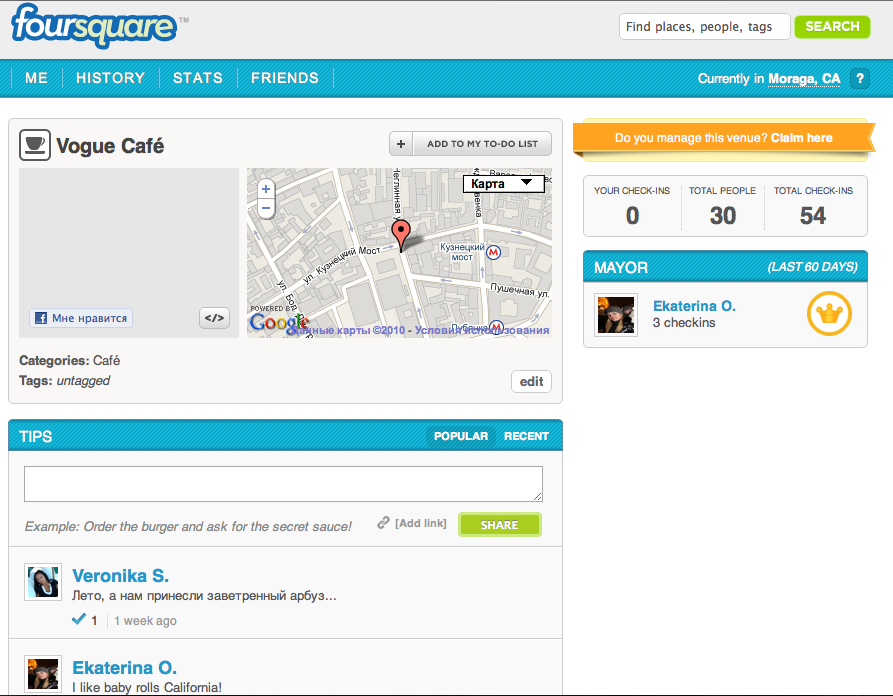Screen dimensions: 893x696
Task: Click the green SEARCH button
Action: [832, 27]
